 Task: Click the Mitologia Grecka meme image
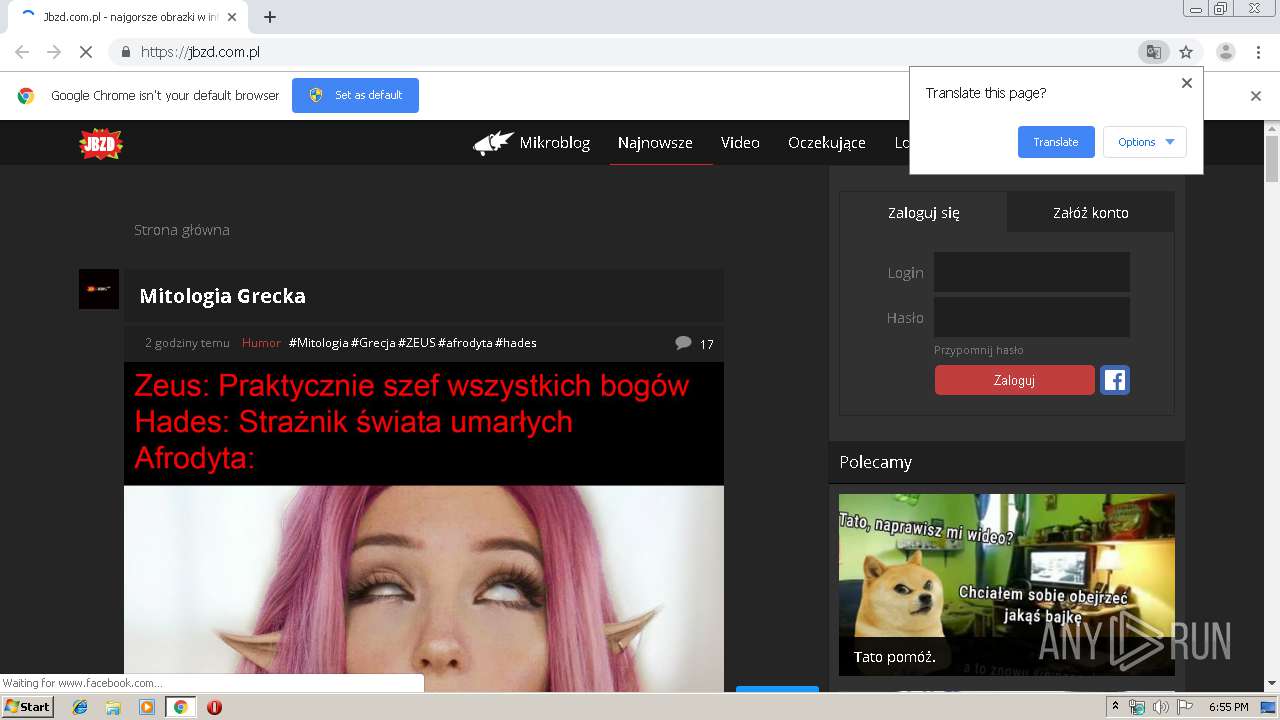tap(424, 527)
